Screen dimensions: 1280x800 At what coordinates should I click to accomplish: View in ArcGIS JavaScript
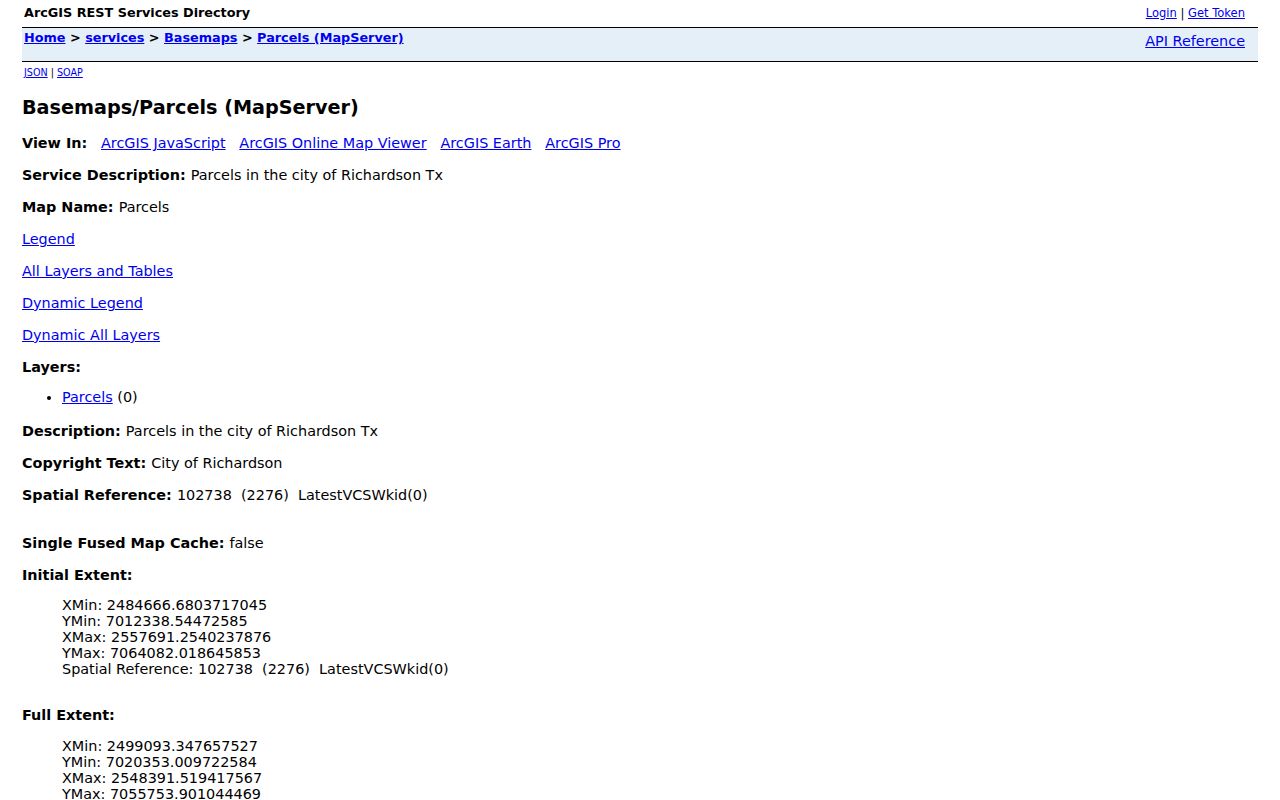(163, 143)
